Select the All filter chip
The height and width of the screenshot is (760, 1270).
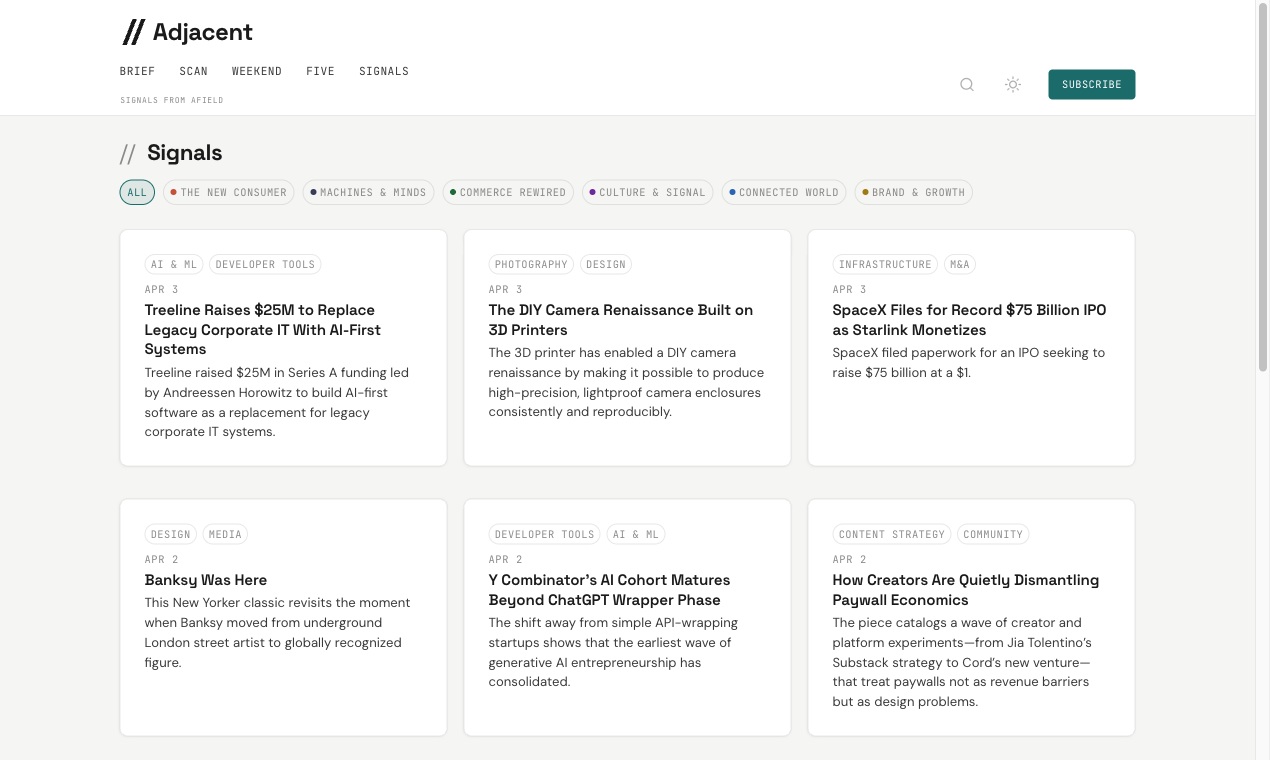click(x=137, y=192)
